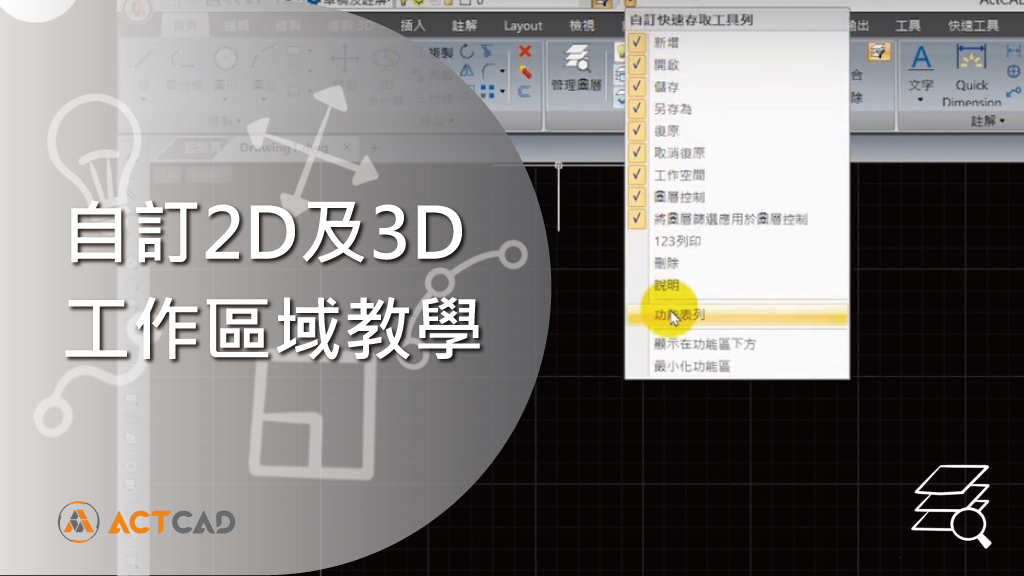This screenshot has width=1024, height=576.
Task: Select the 線 line tool
Action: [x=144, y=69]
